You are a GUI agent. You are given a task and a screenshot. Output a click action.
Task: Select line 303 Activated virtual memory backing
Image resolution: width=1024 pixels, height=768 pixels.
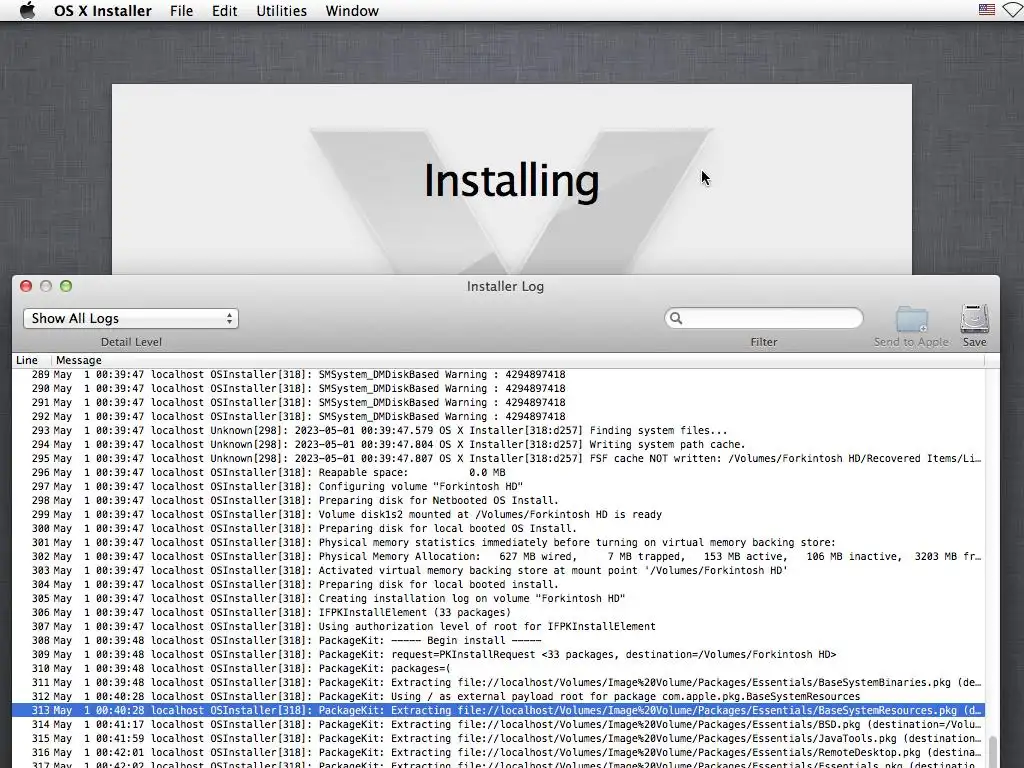coord(498,571)
